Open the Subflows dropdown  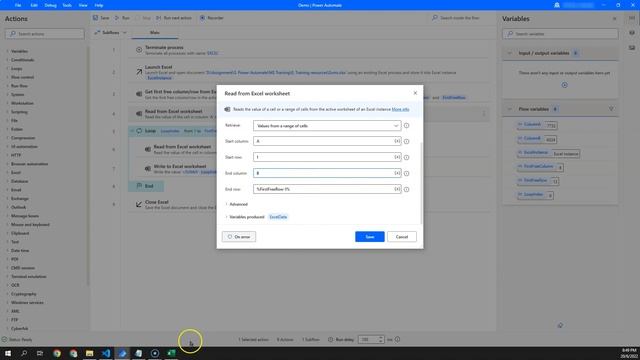click(x=111, y=32)
